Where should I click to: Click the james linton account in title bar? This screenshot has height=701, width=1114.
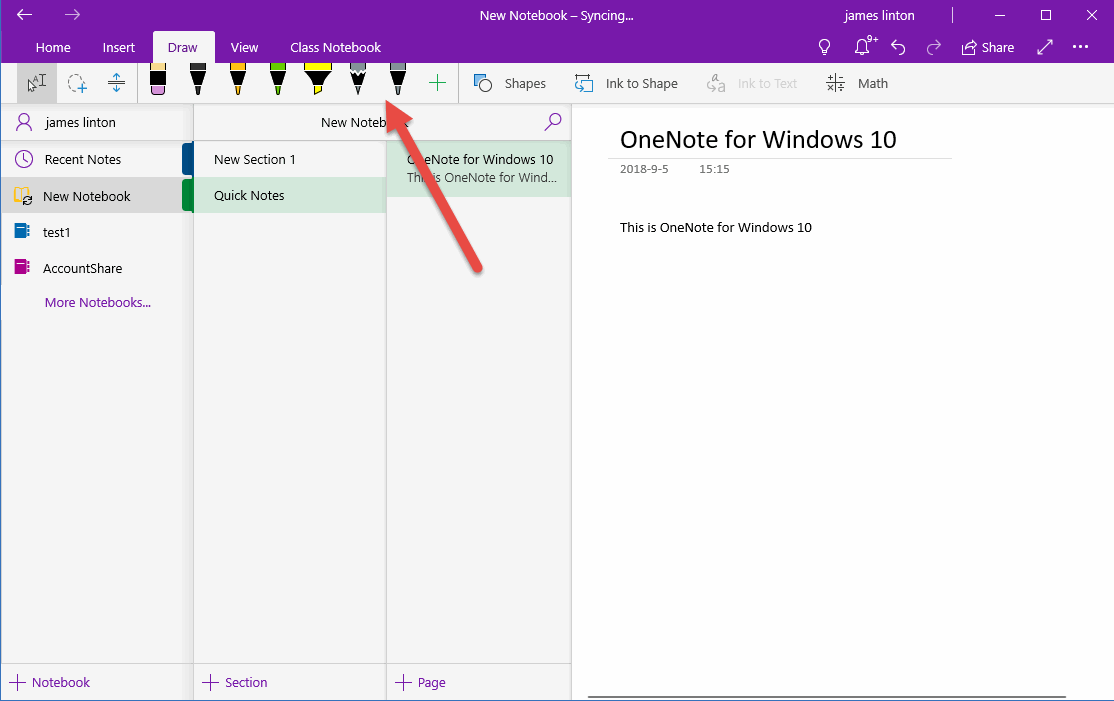(879, 16)
